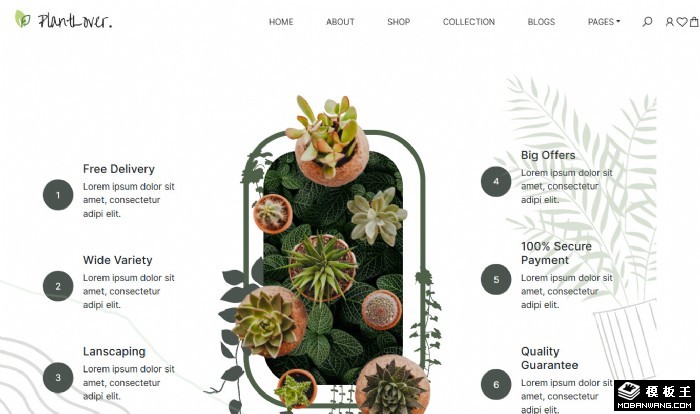Viewport: 700px width, 414px height.
Task: Go to the HOME menu item
Action: [x=281, y=21]
